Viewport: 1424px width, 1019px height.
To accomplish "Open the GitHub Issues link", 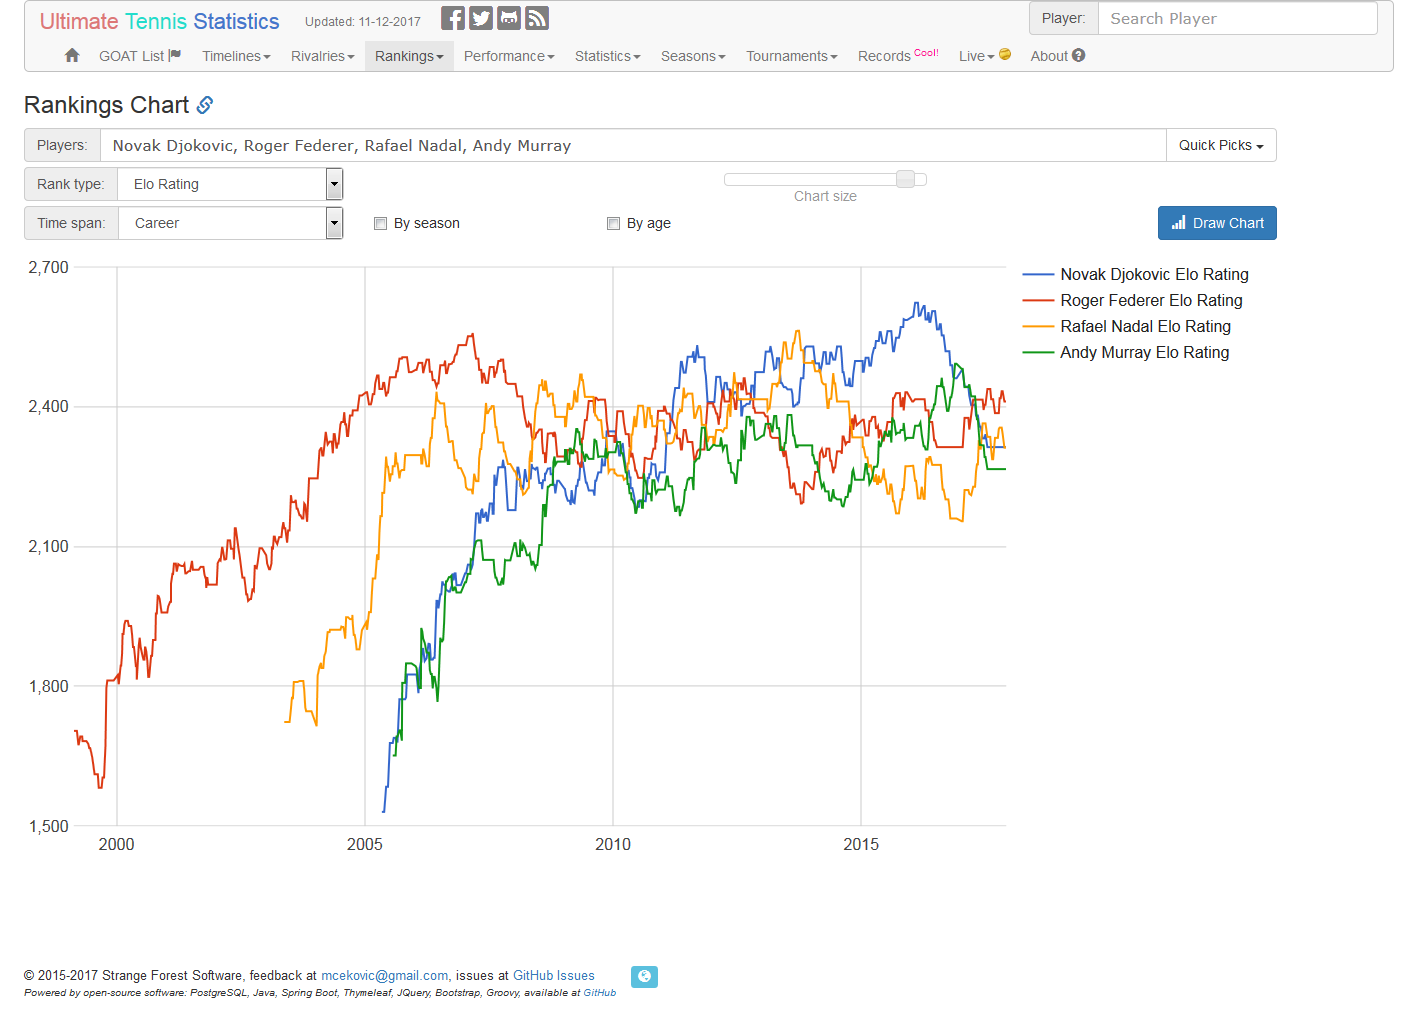I will coord(554,976).
